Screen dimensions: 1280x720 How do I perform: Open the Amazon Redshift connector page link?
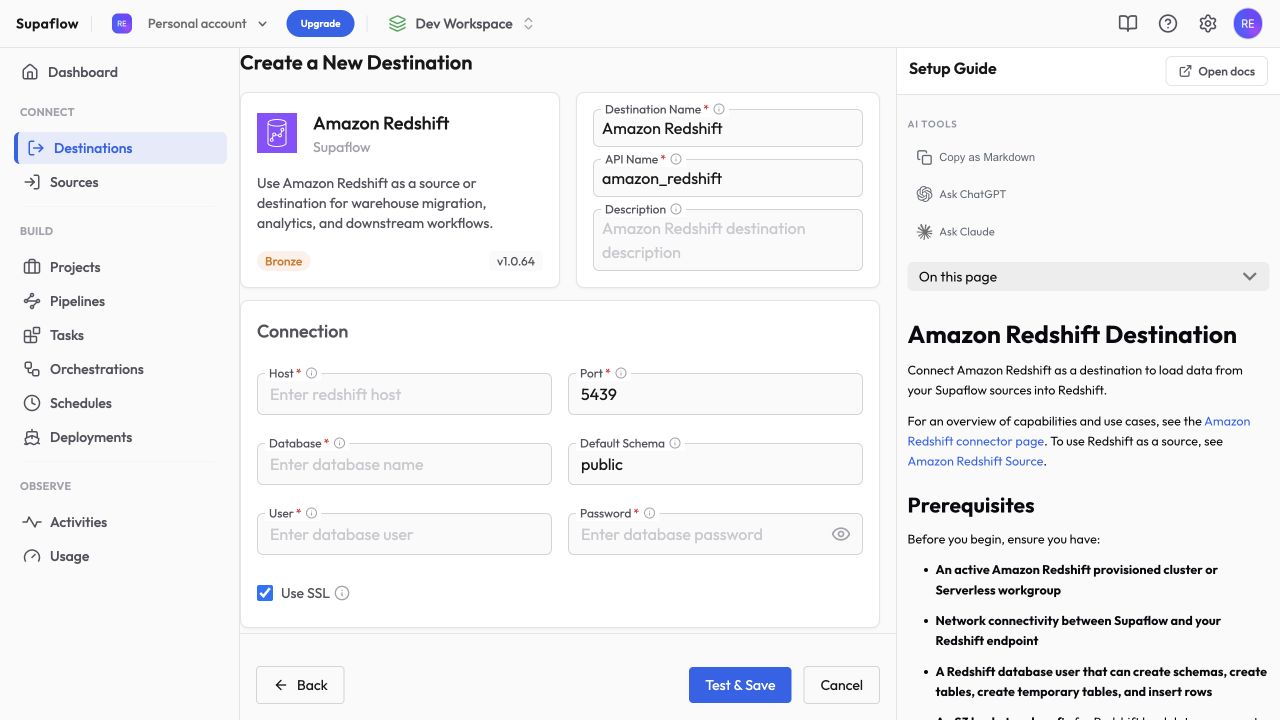(1079, 431)
